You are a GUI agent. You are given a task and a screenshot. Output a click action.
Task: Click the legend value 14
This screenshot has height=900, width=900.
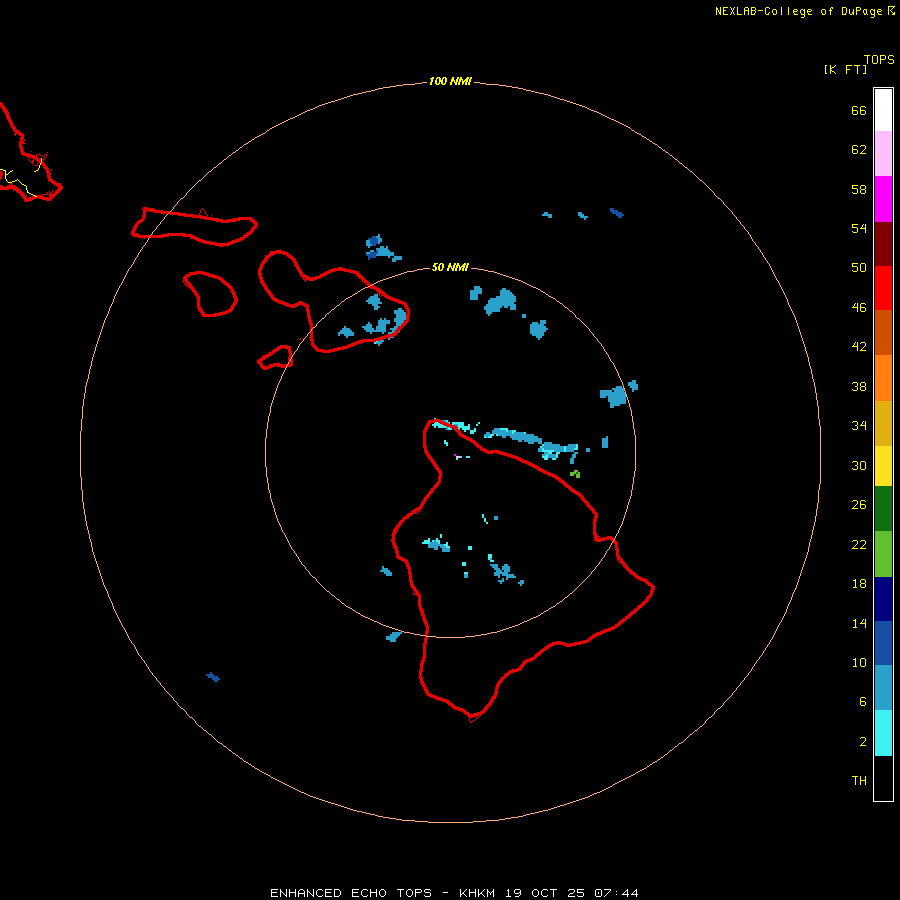tap(859, 623)
